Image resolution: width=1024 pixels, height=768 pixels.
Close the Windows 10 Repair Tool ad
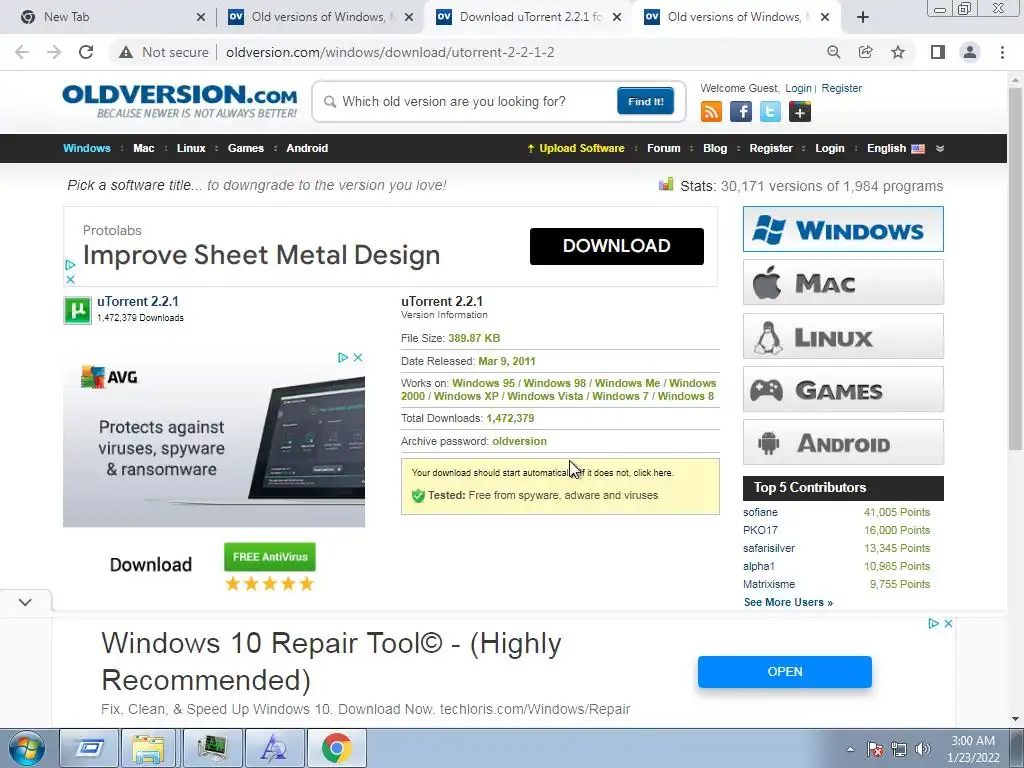(948, 624)
